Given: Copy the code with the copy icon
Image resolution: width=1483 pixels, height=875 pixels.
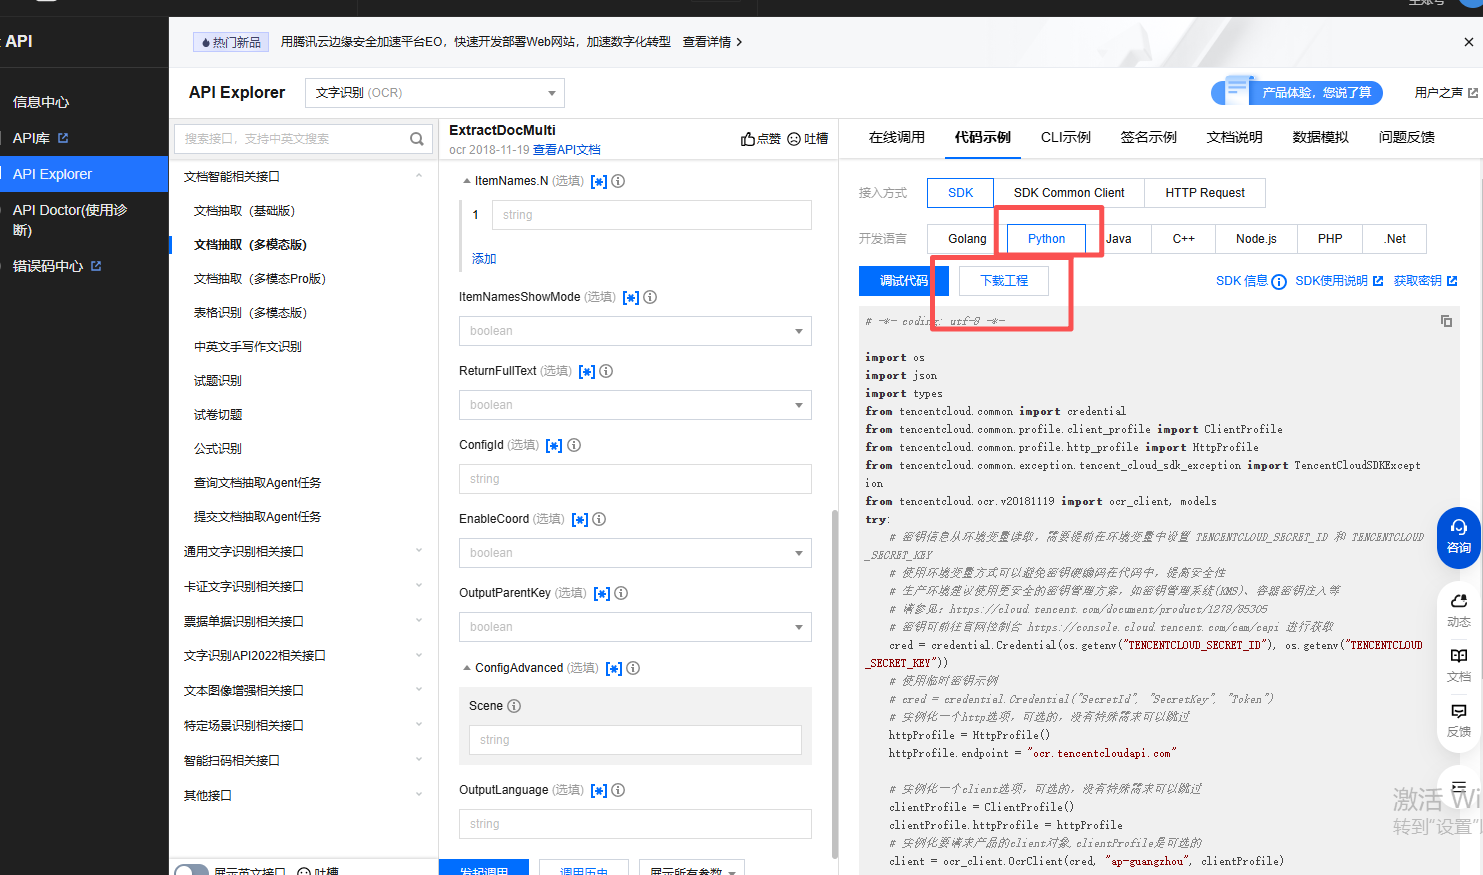Looking at the screenshot, I should coord(1446,321).
